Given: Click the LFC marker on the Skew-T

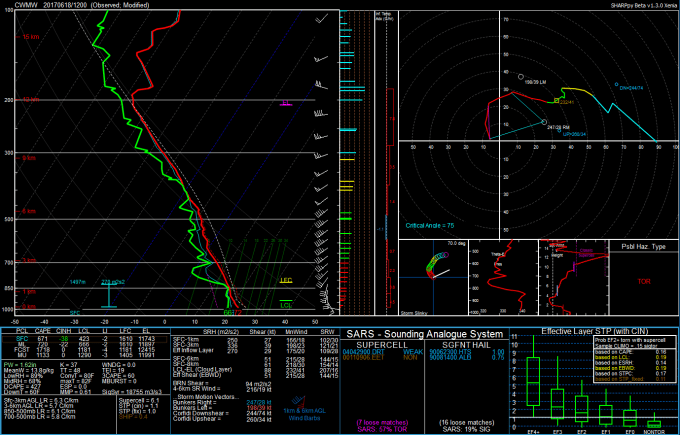Looking at the screenshot, I should (x=286, y=281).
